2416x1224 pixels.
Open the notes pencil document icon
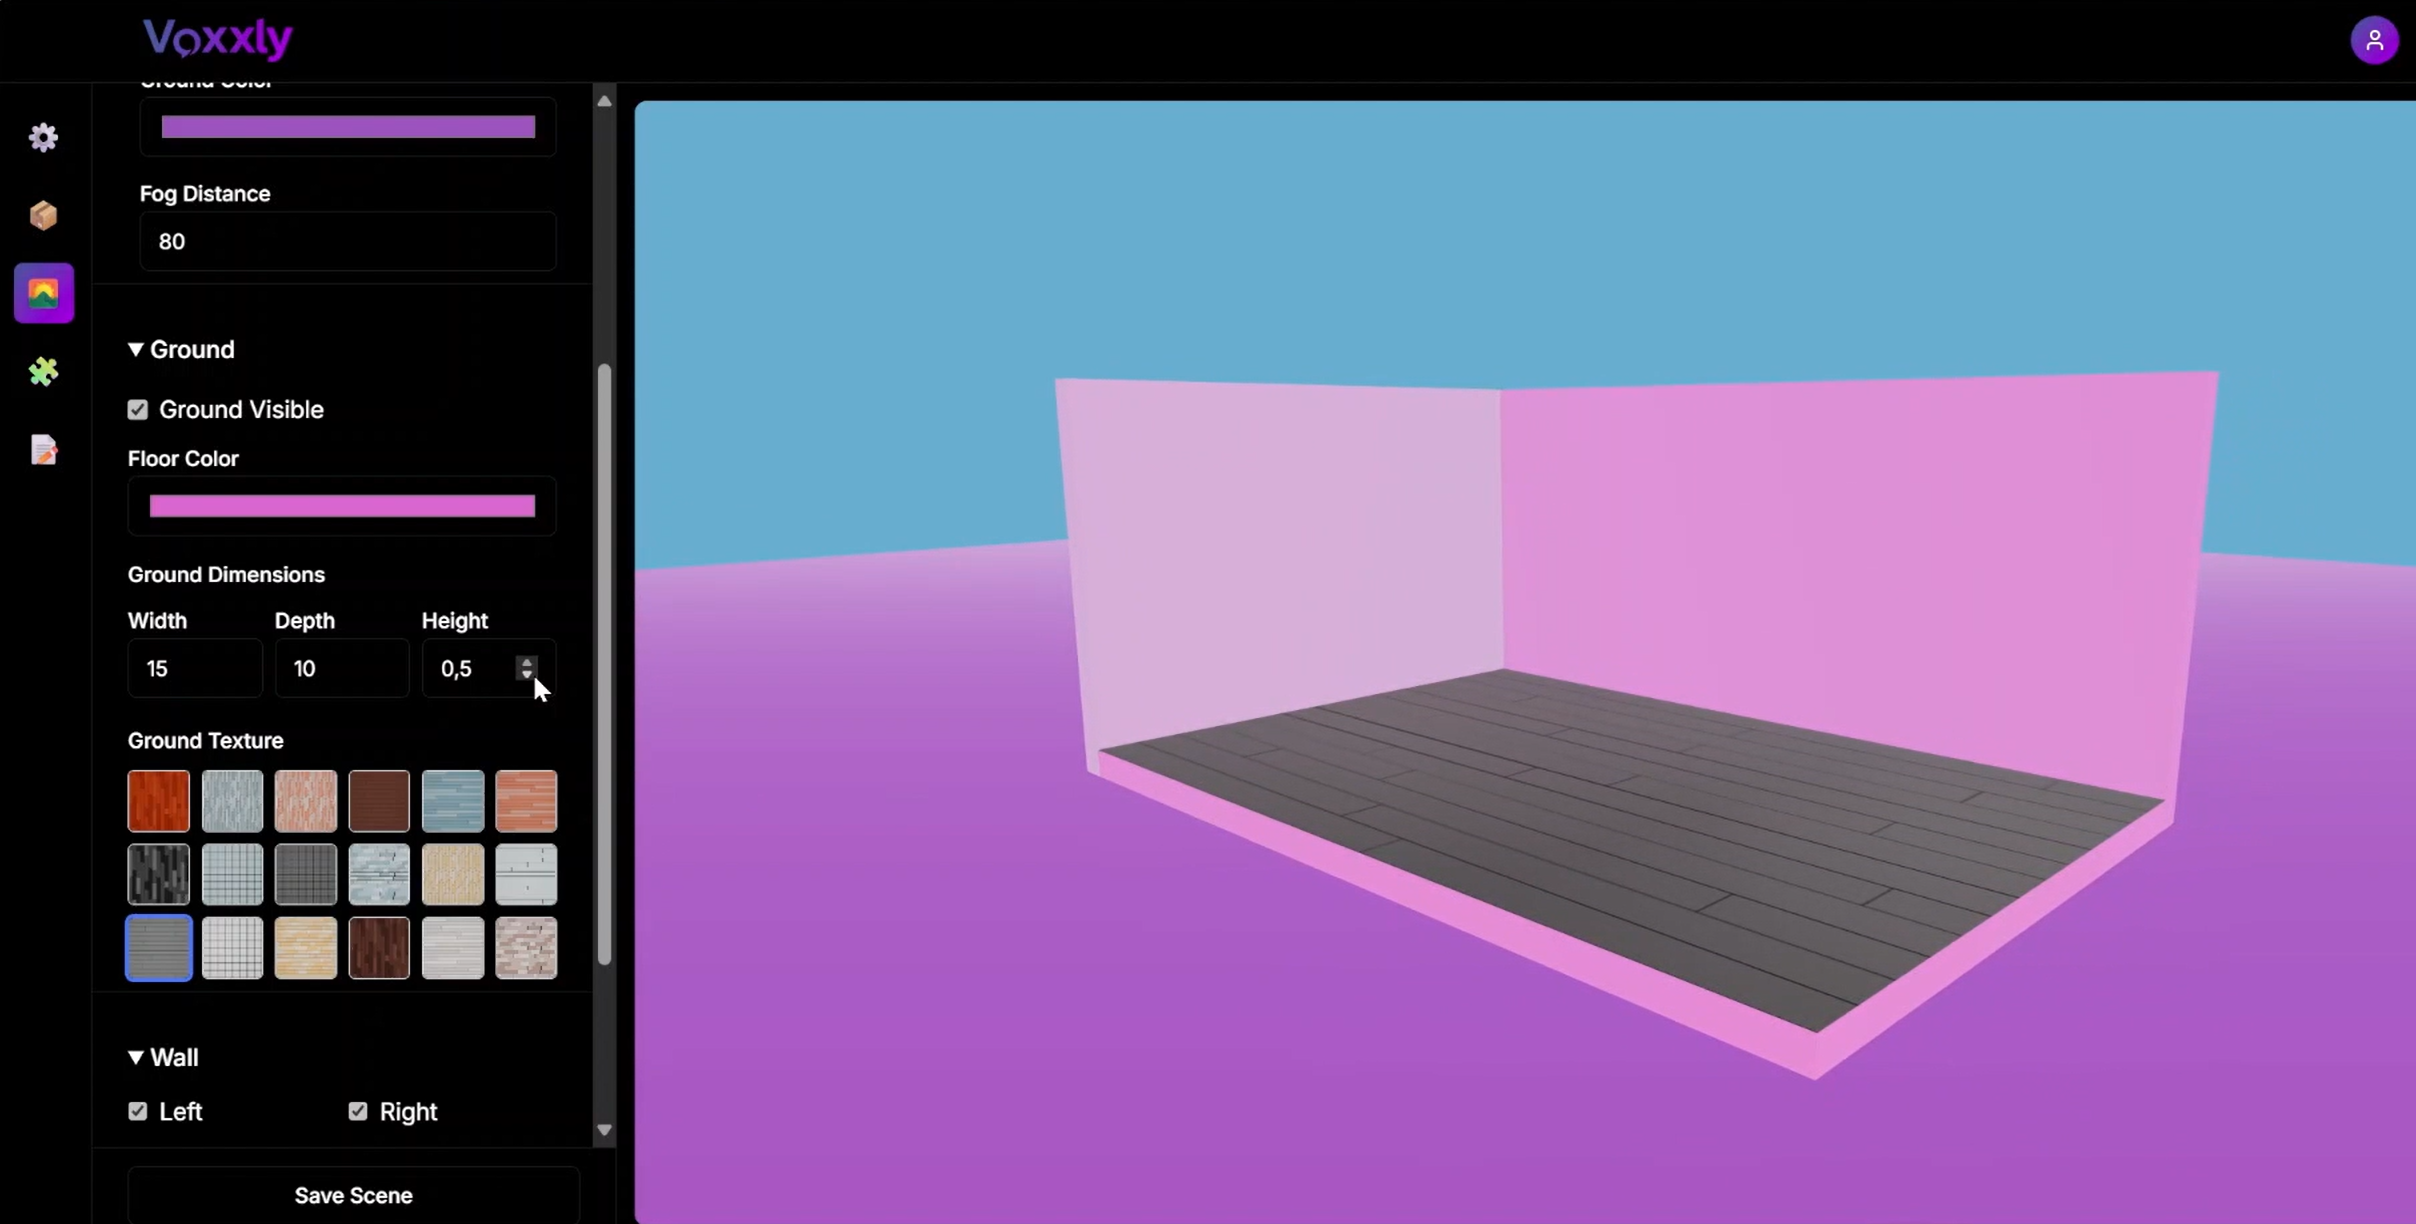43,450
